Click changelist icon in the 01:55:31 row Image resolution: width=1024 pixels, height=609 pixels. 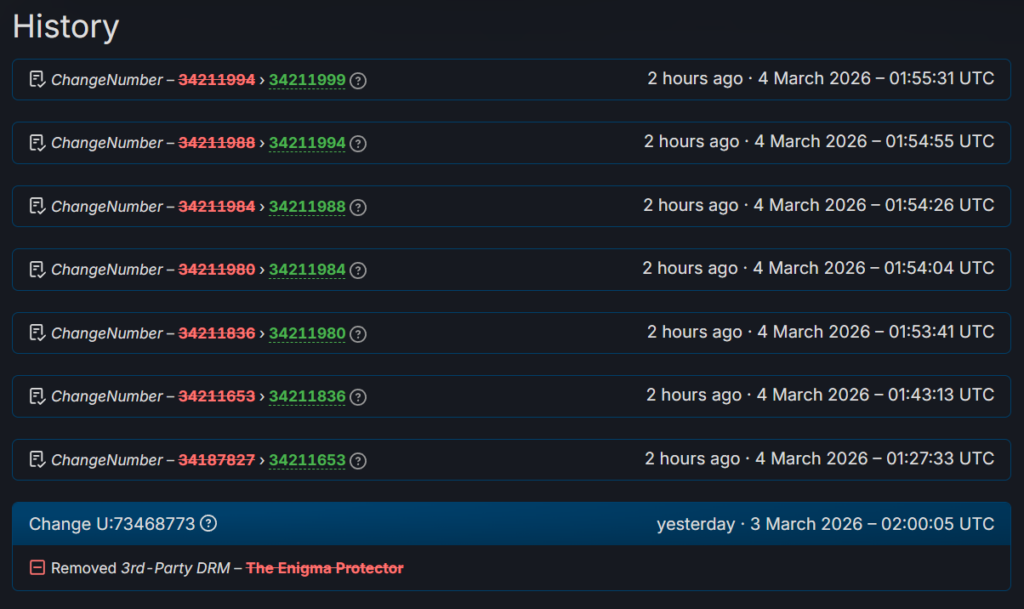pos(38,80)
